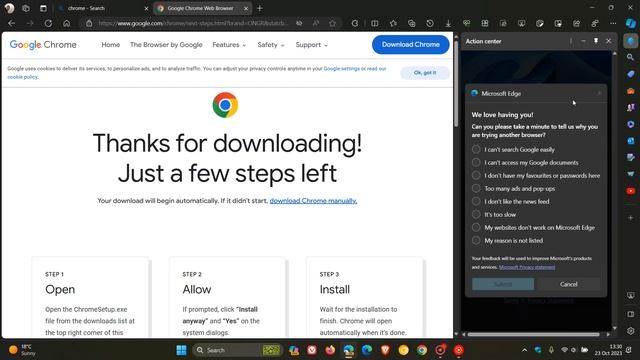Screen dimensions: 640x360
Task: Show hidden system tray icons
Action: pyautogui.click(x=524, y=350)
